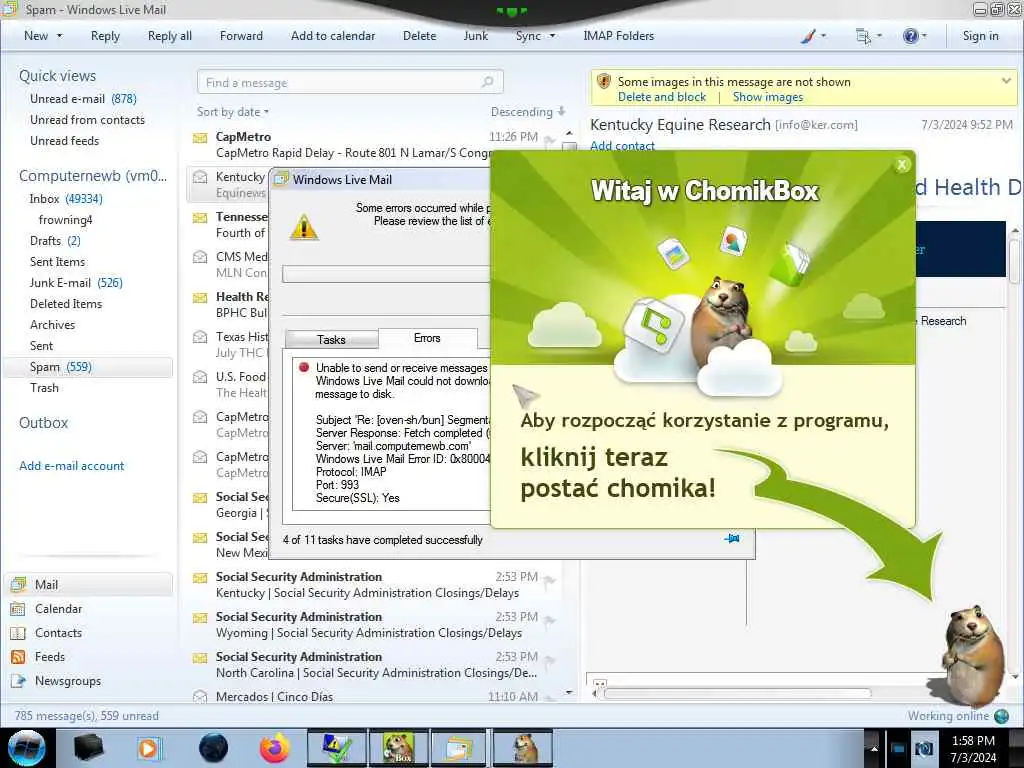Click open envelope icon of Texas Hist message
This screenshot has height=768, width=1024.
click(200, 337)
